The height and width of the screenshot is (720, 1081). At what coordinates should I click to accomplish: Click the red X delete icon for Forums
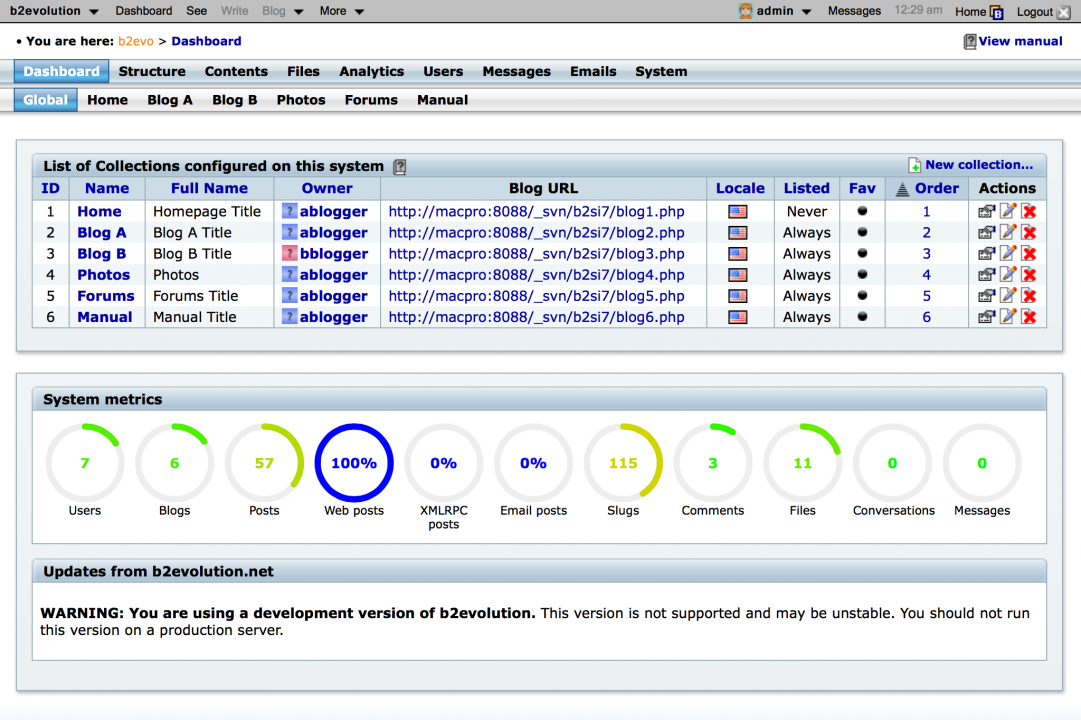(x=1029, y=296)
